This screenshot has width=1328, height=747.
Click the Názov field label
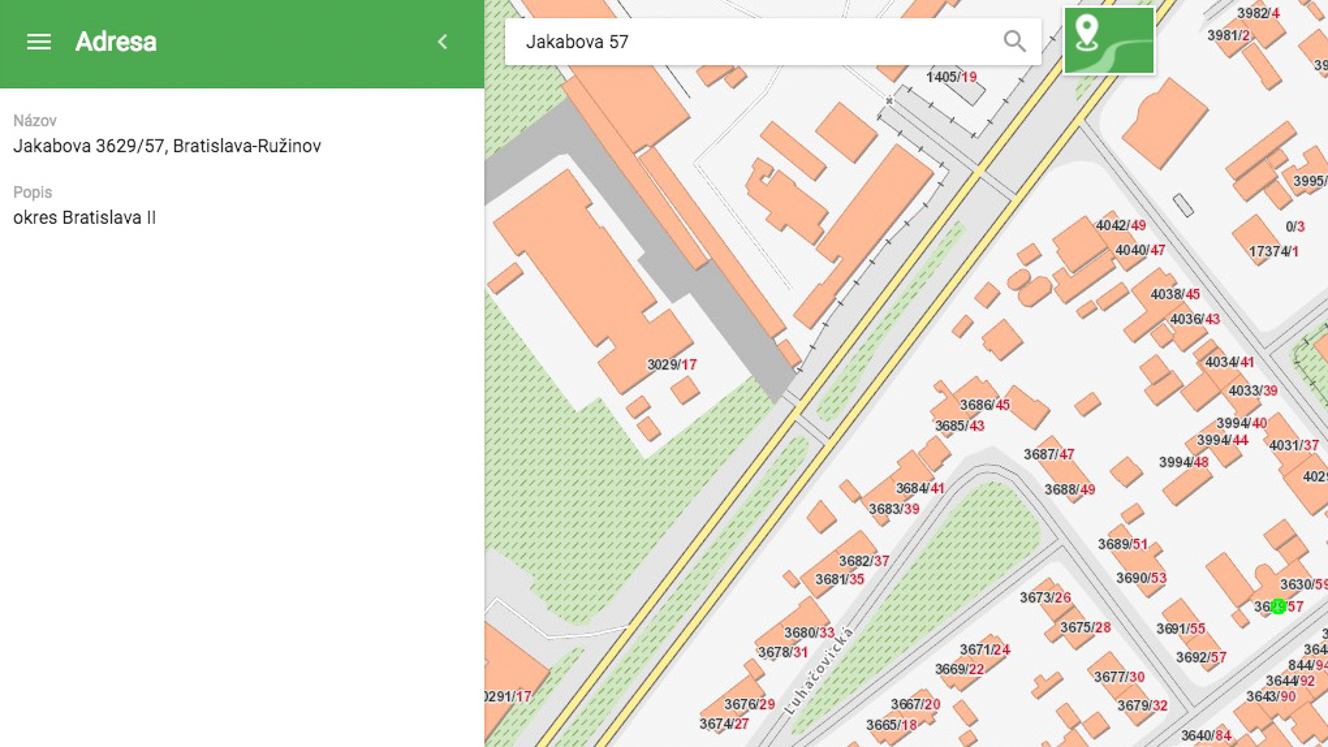pyautogui.click(x=35, y=121)
